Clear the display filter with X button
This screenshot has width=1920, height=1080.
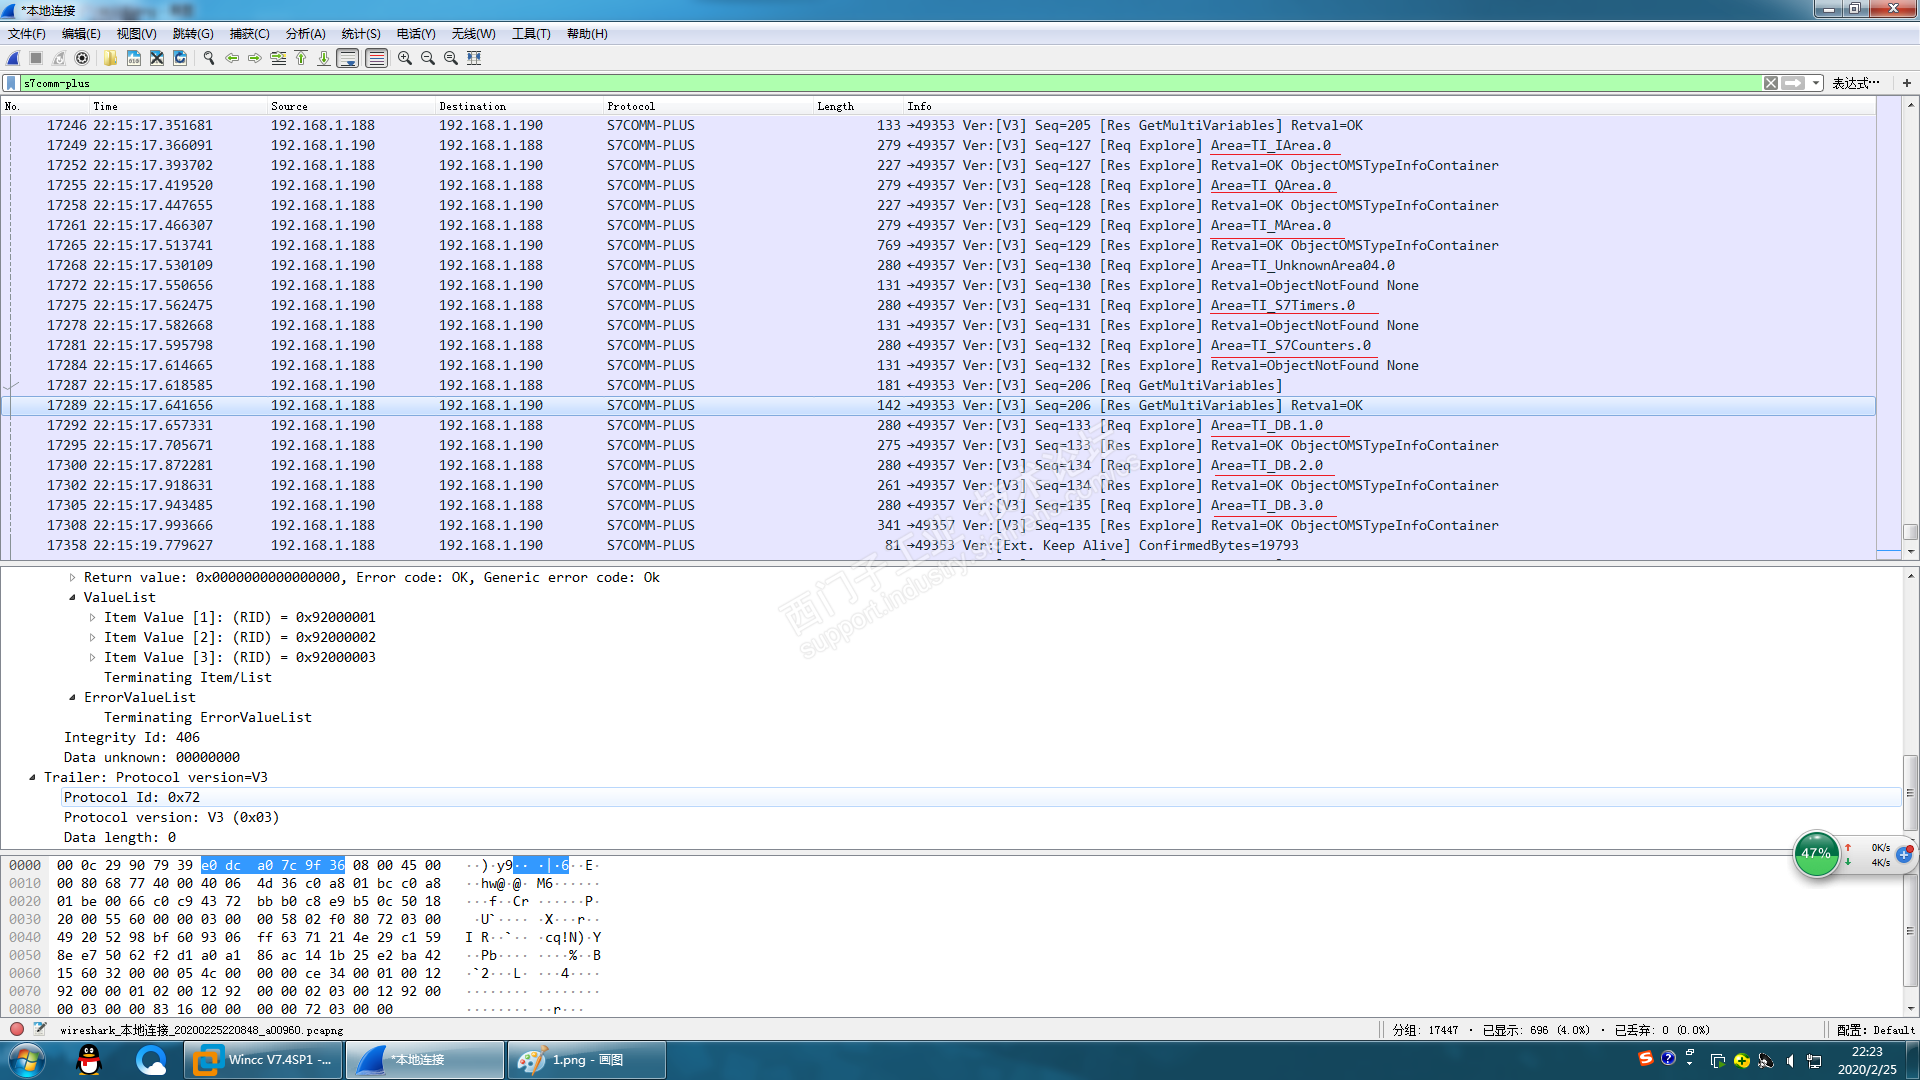[x=1771, y=83]
